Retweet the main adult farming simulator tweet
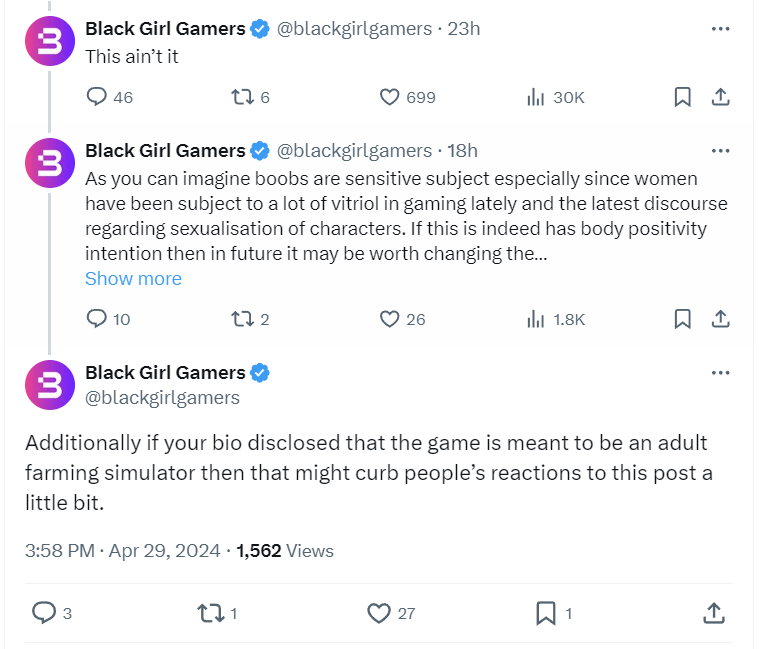Image resolution: width=765 pixels, height=649 pixels. click(211, 613)
